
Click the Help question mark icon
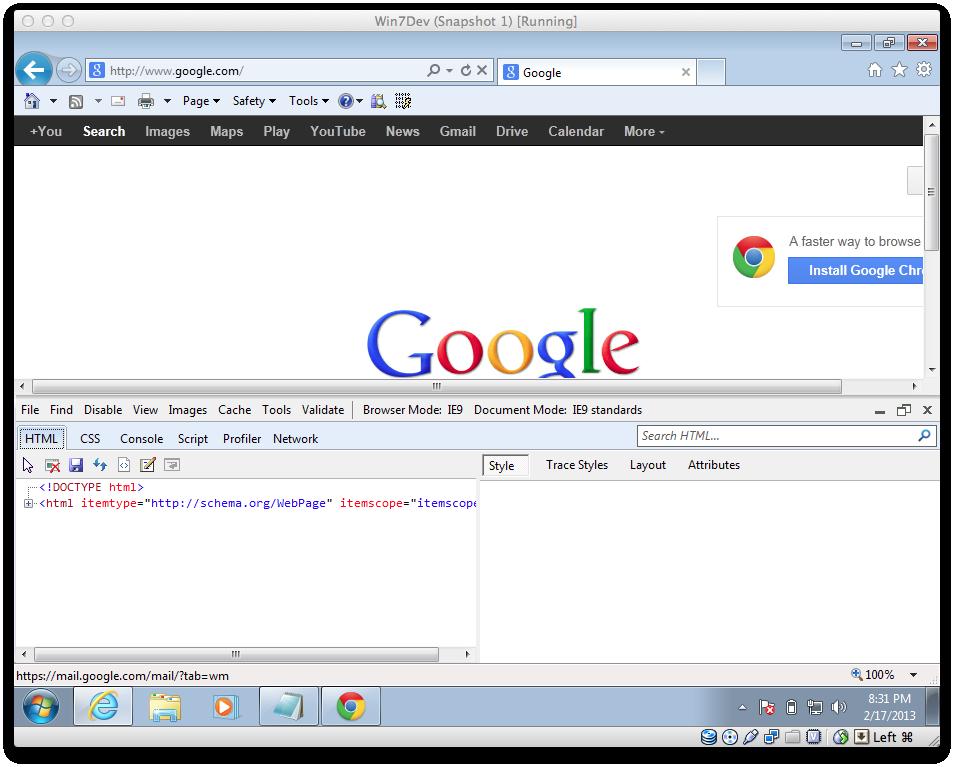pyautogui.click(x=346, y=101)
